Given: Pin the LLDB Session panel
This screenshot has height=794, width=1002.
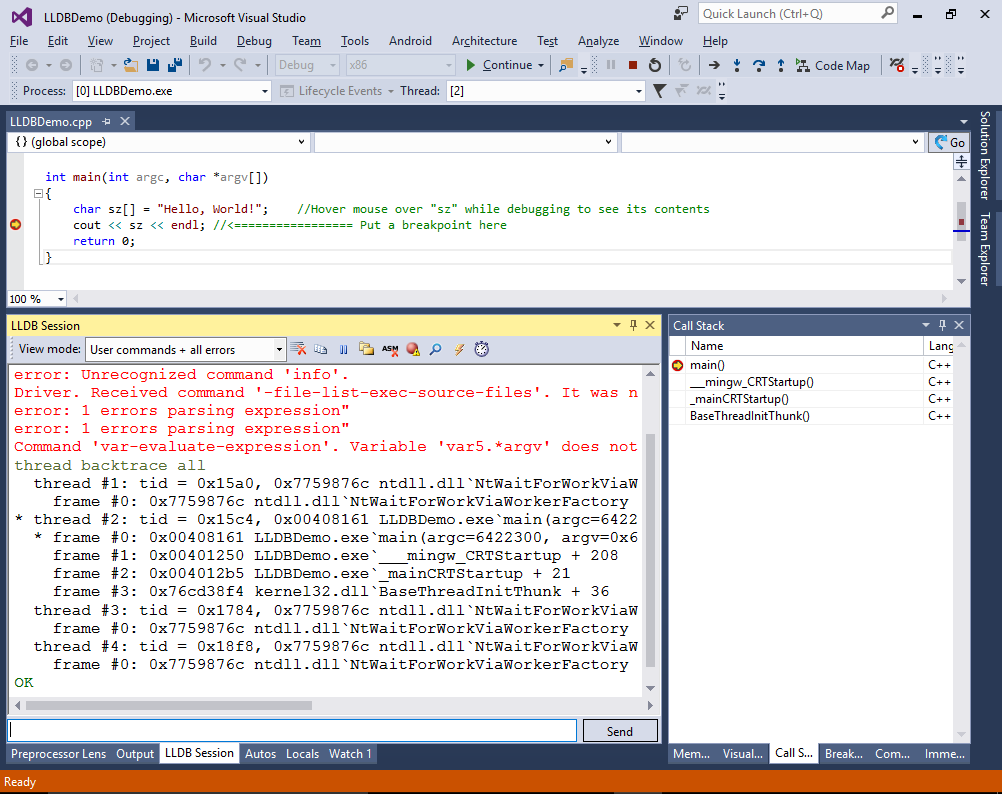Looking at the screenshot, I should point(633,325).
